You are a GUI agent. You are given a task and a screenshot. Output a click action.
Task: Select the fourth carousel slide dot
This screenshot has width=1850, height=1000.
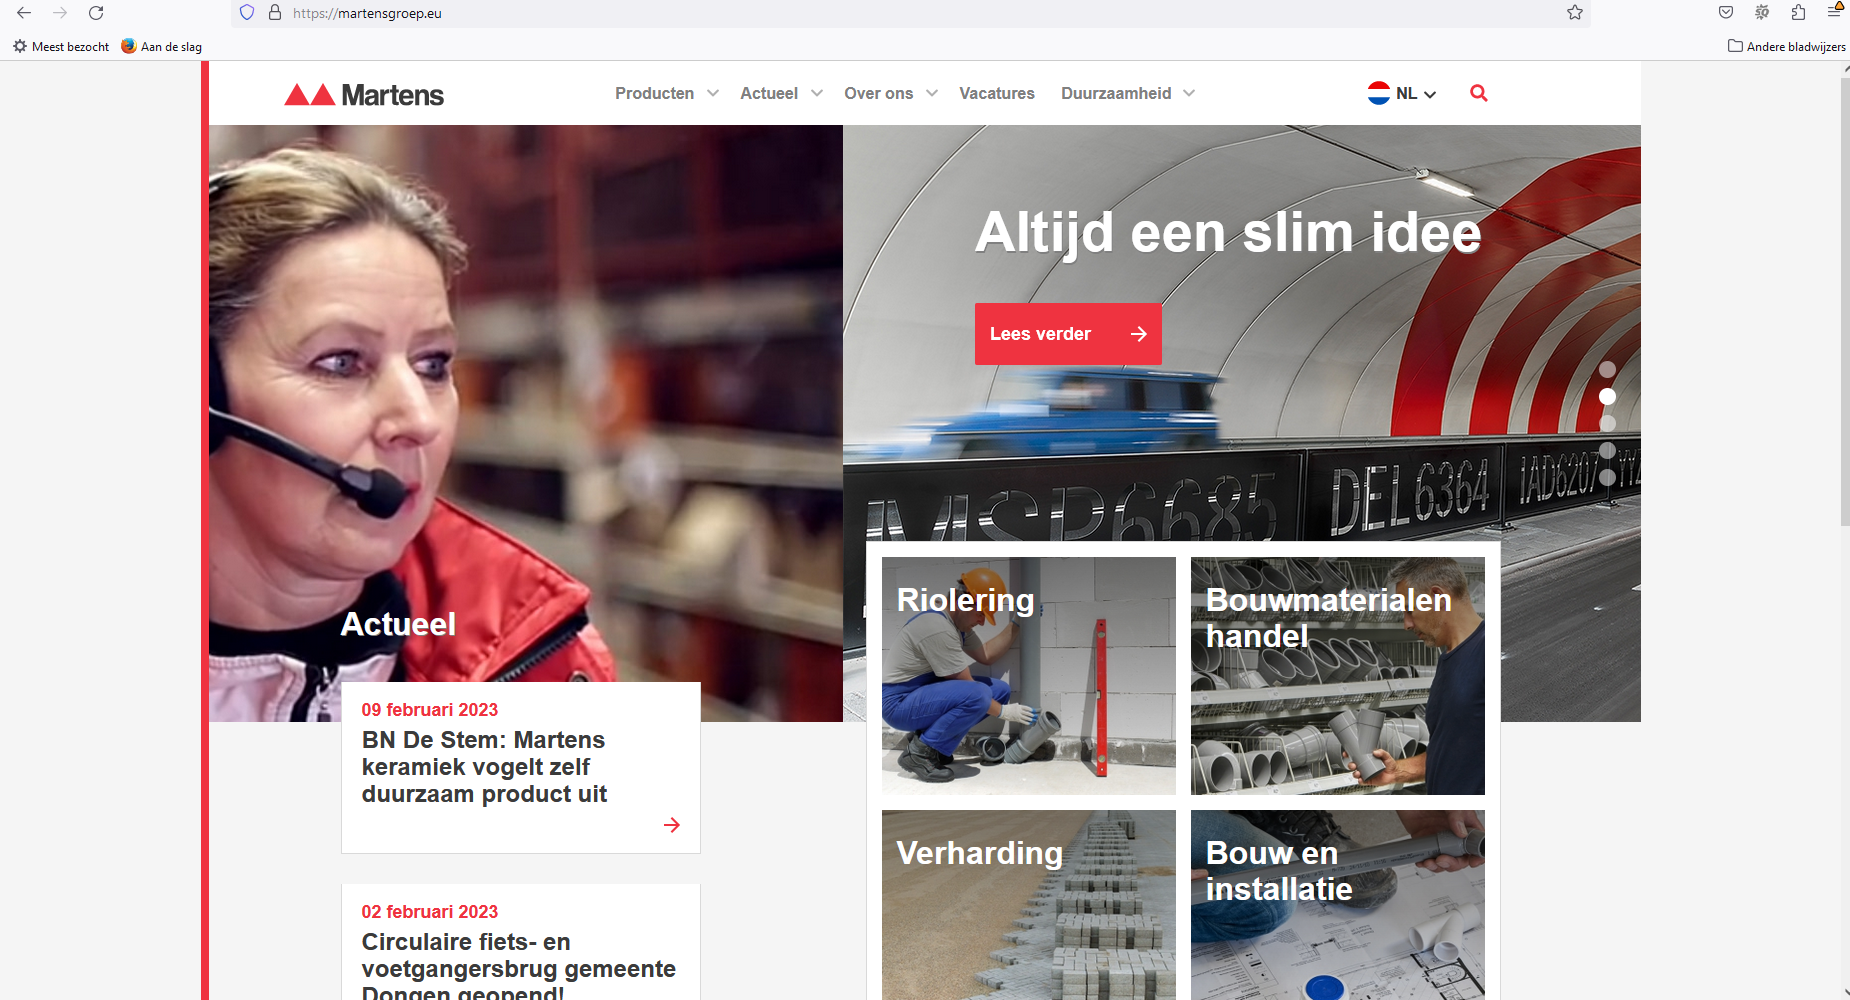[1607, 451]
